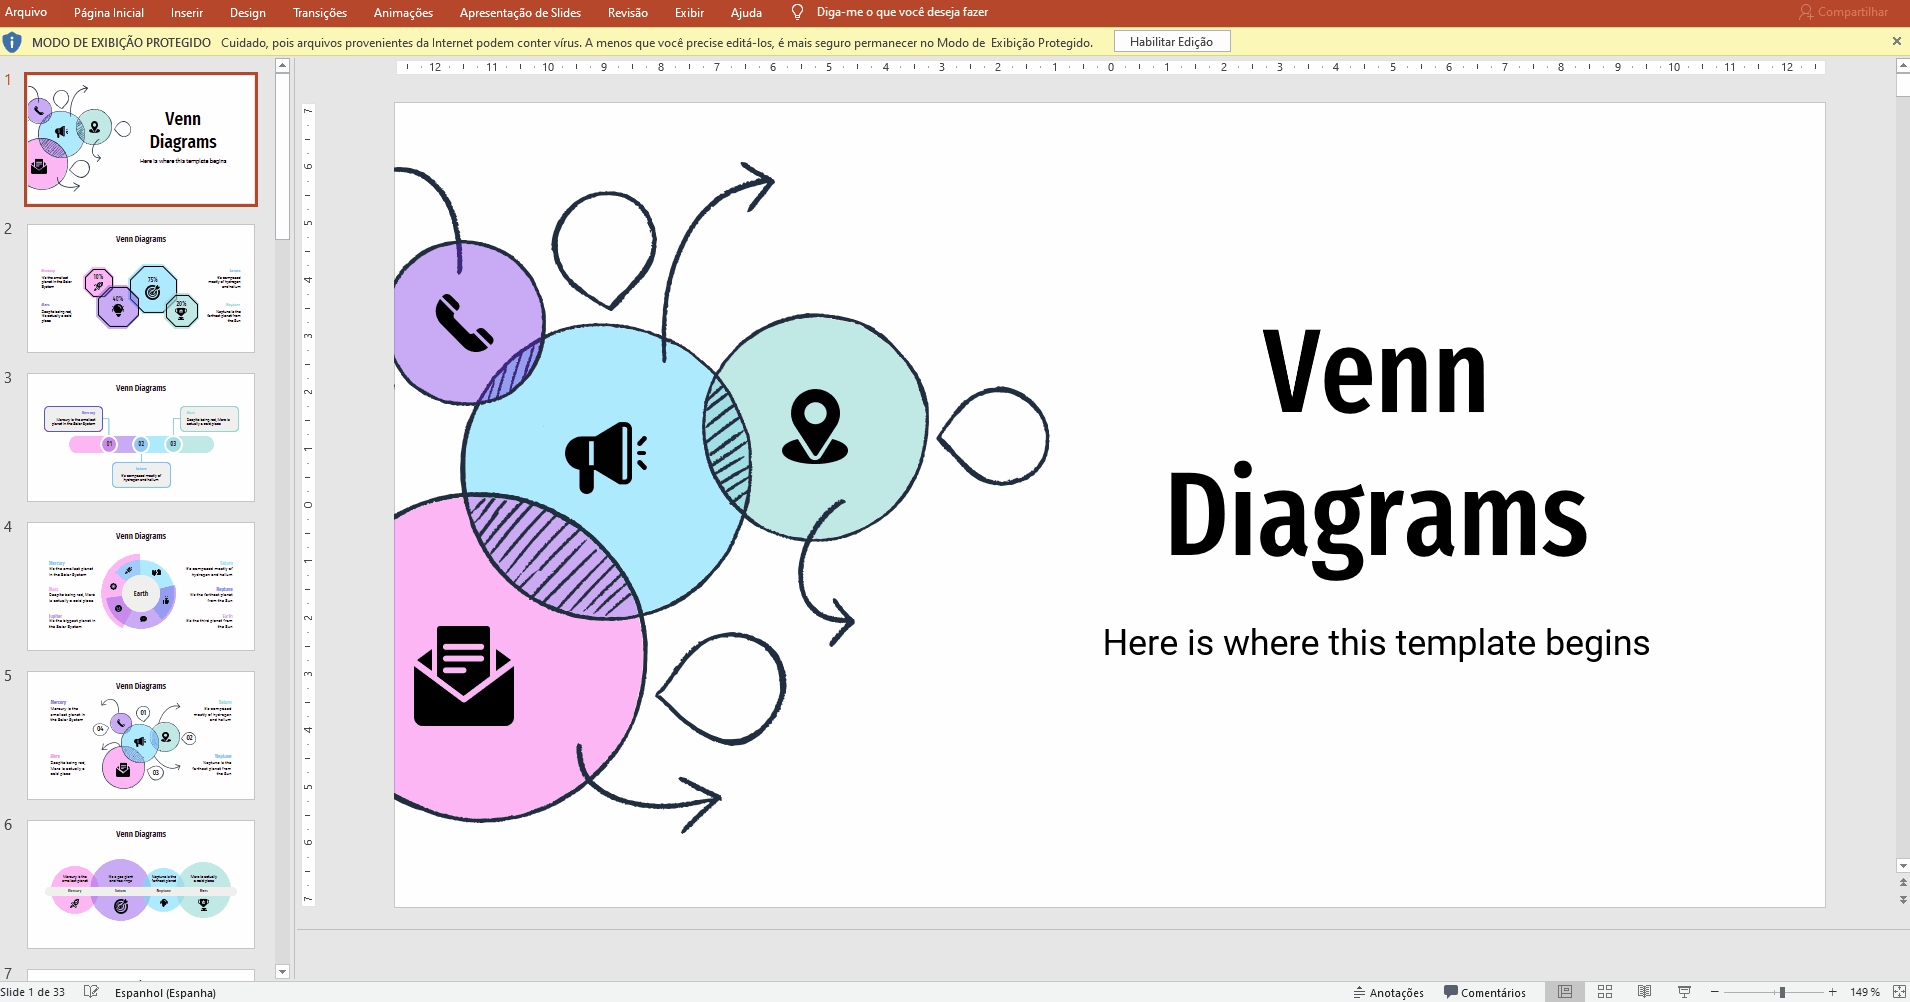Screen dimensions: 1910x1002
Task: Select slide 3 thumbnail
Action: [141, 437]
